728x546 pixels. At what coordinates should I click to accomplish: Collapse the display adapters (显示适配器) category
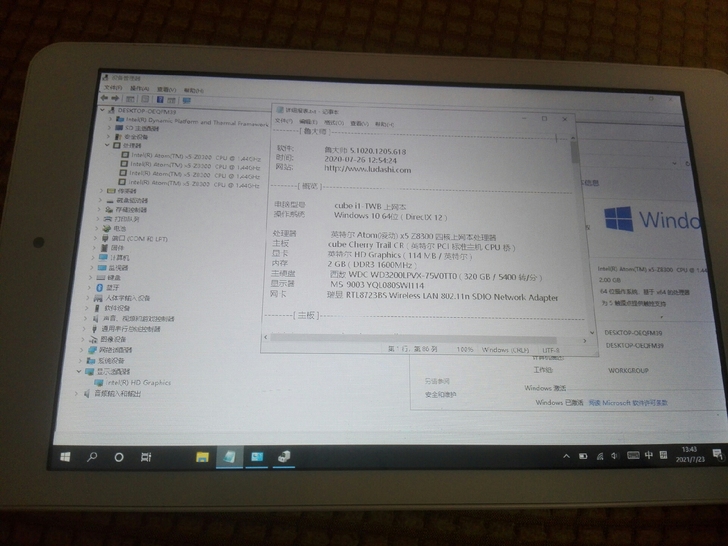point(79,371)
